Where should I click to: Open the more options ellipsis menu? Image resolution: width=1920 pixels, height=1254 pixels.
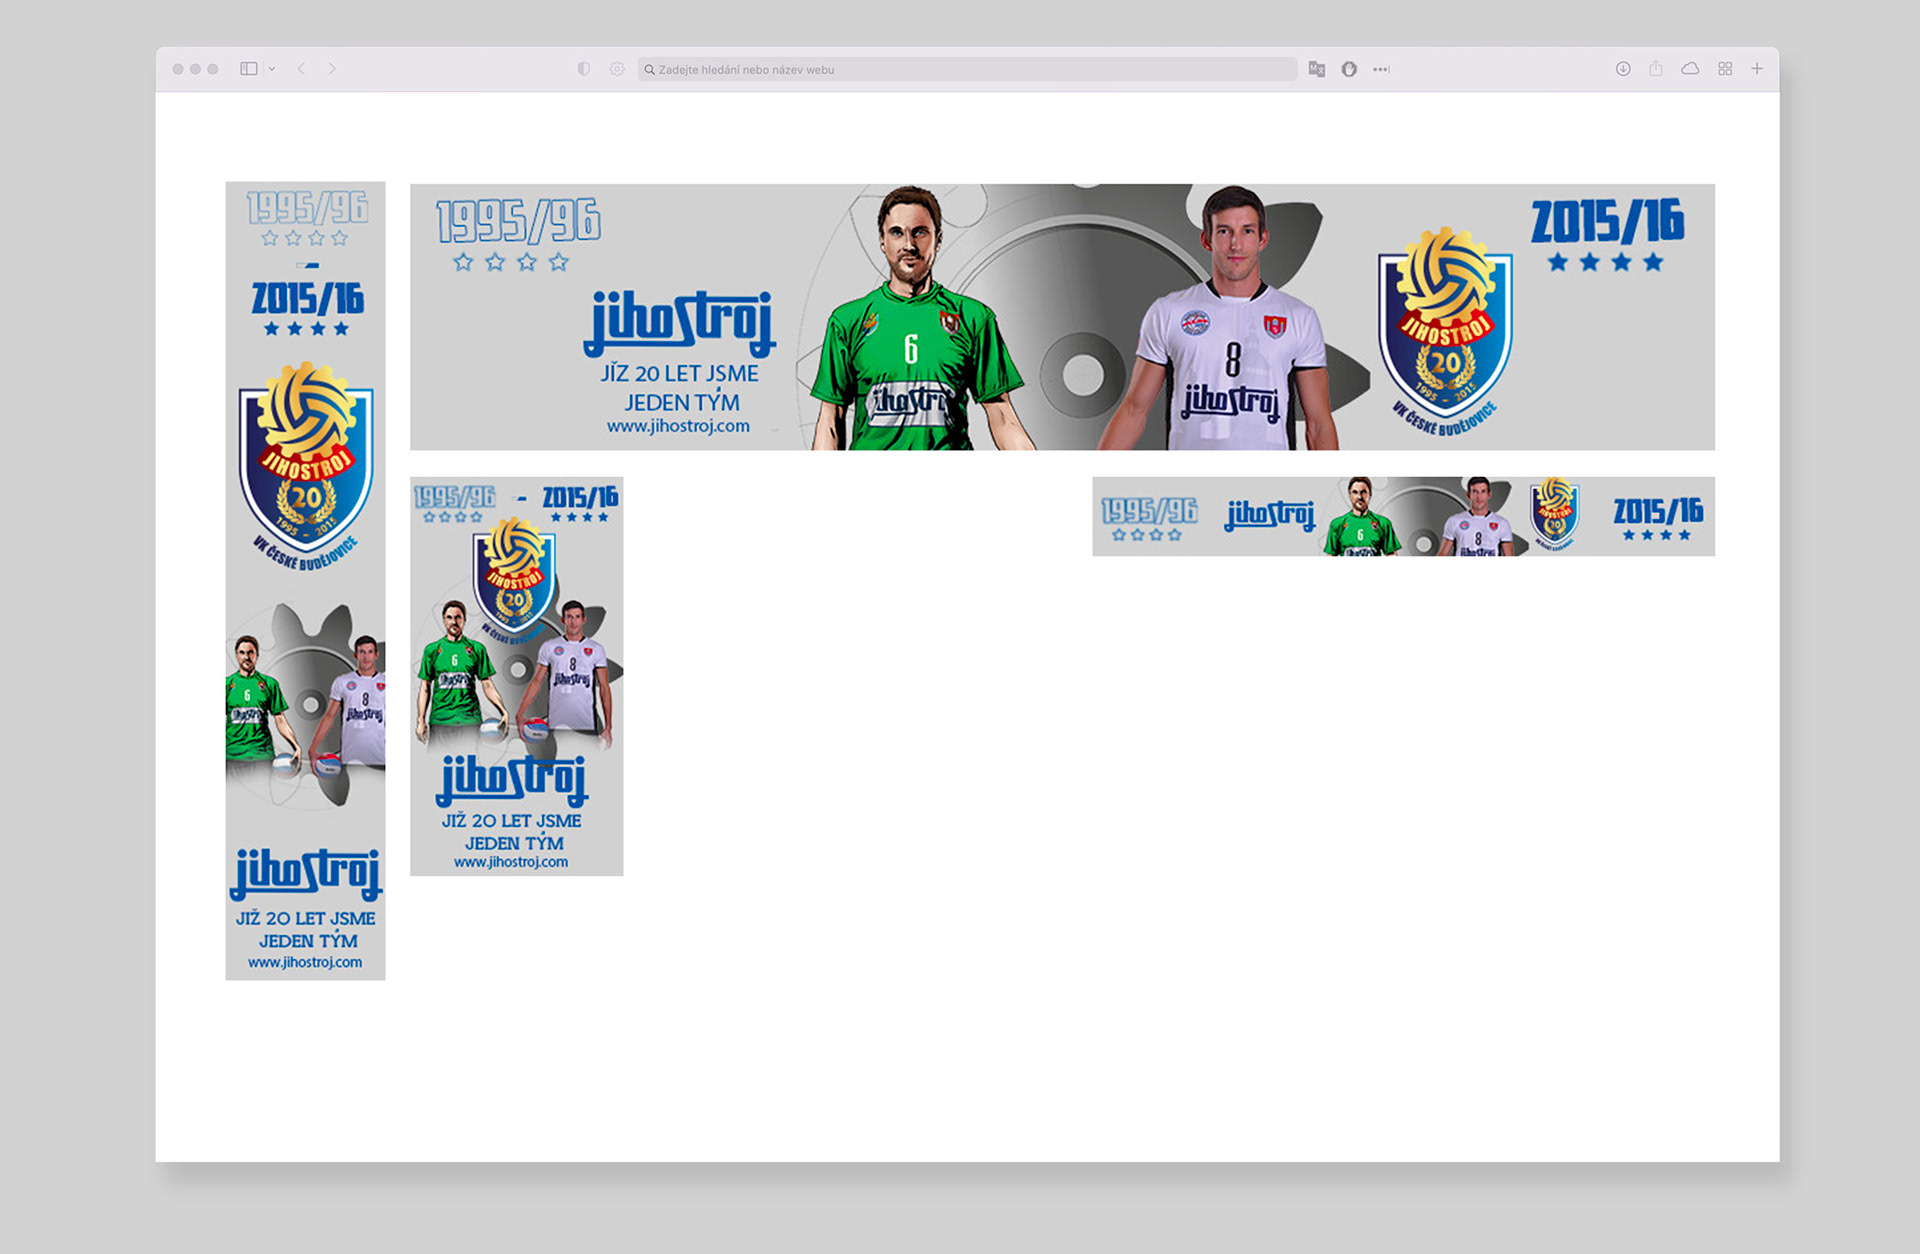click(1381, 69)
